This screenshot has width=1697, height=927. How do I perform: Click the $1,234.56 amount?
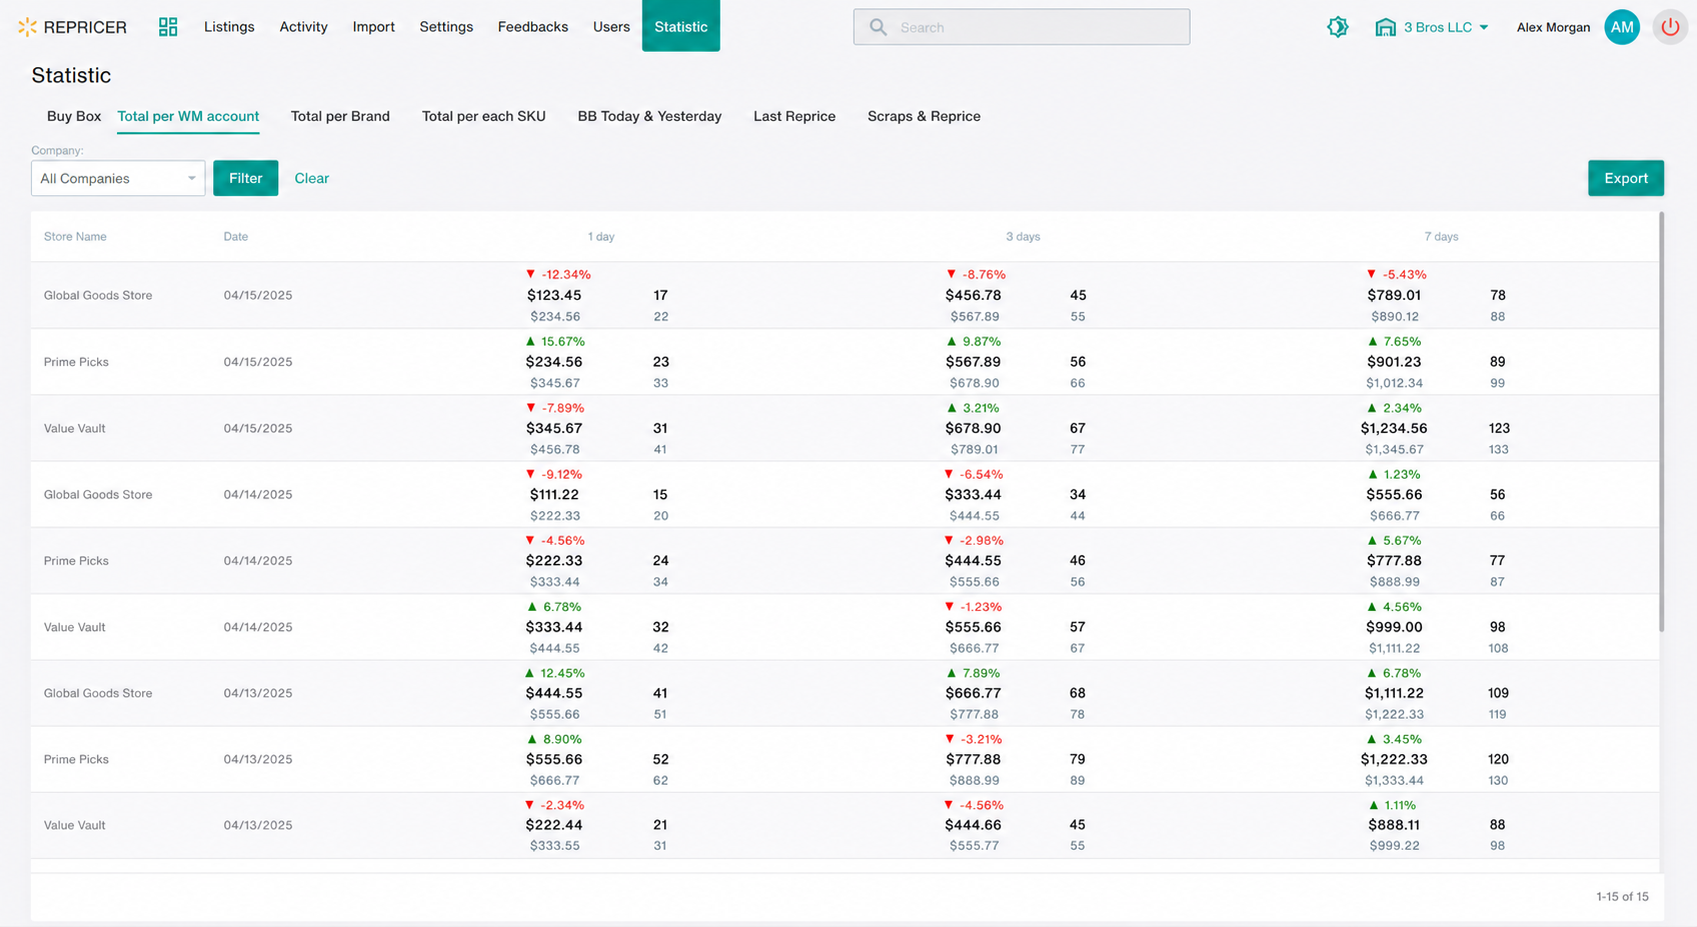(1394, 428)
